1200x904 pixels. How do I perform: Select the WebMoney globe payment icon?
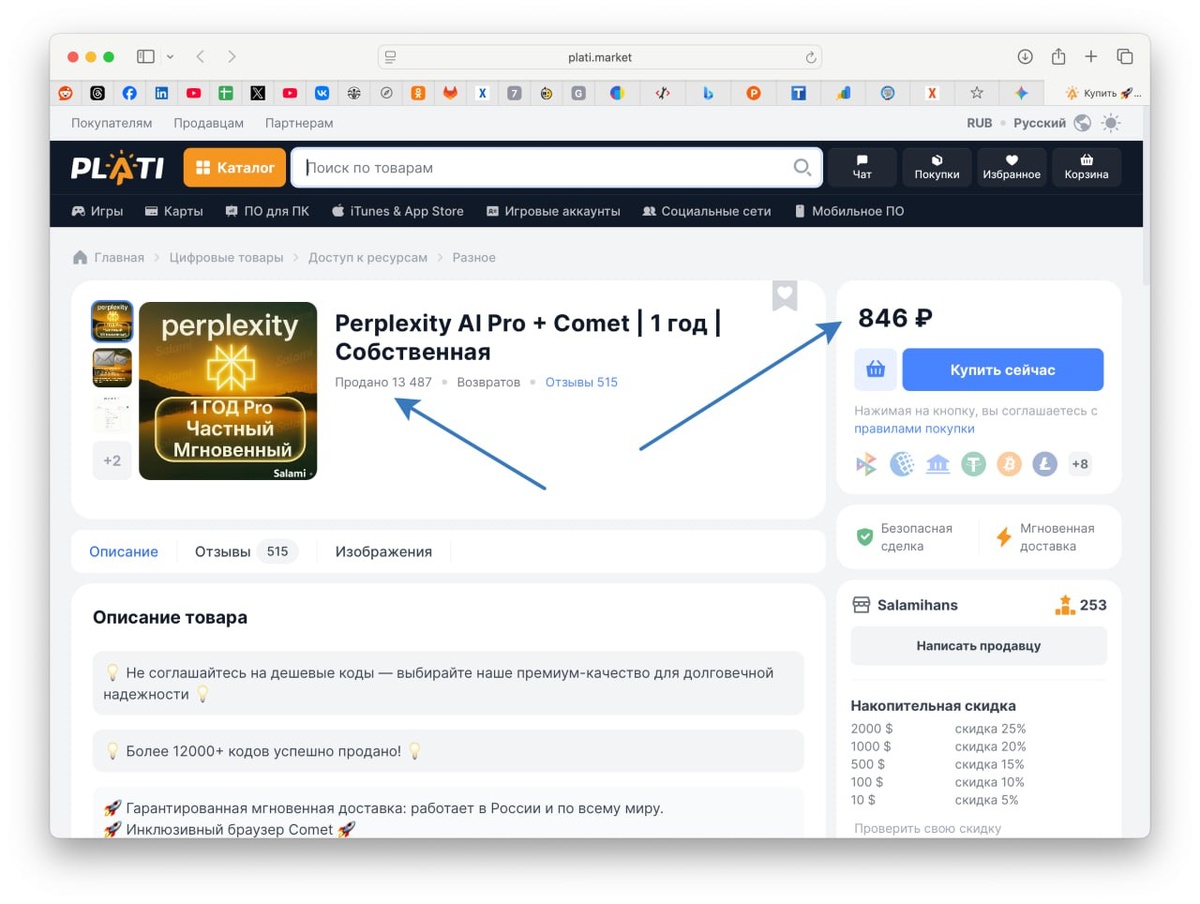tap(902, 464)
